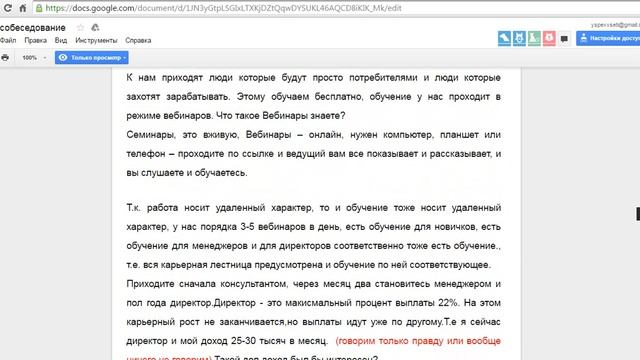Open the Правка menu
Image resolution: width=640 pixels, height=360 pixels.
36,40
